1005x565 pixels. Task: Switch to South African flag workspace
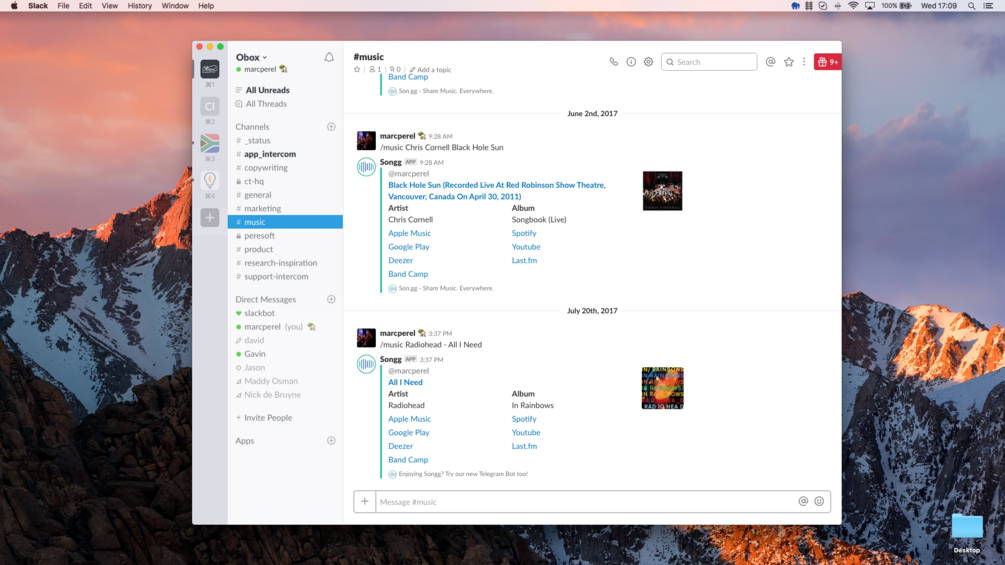(x=210, y=143)
